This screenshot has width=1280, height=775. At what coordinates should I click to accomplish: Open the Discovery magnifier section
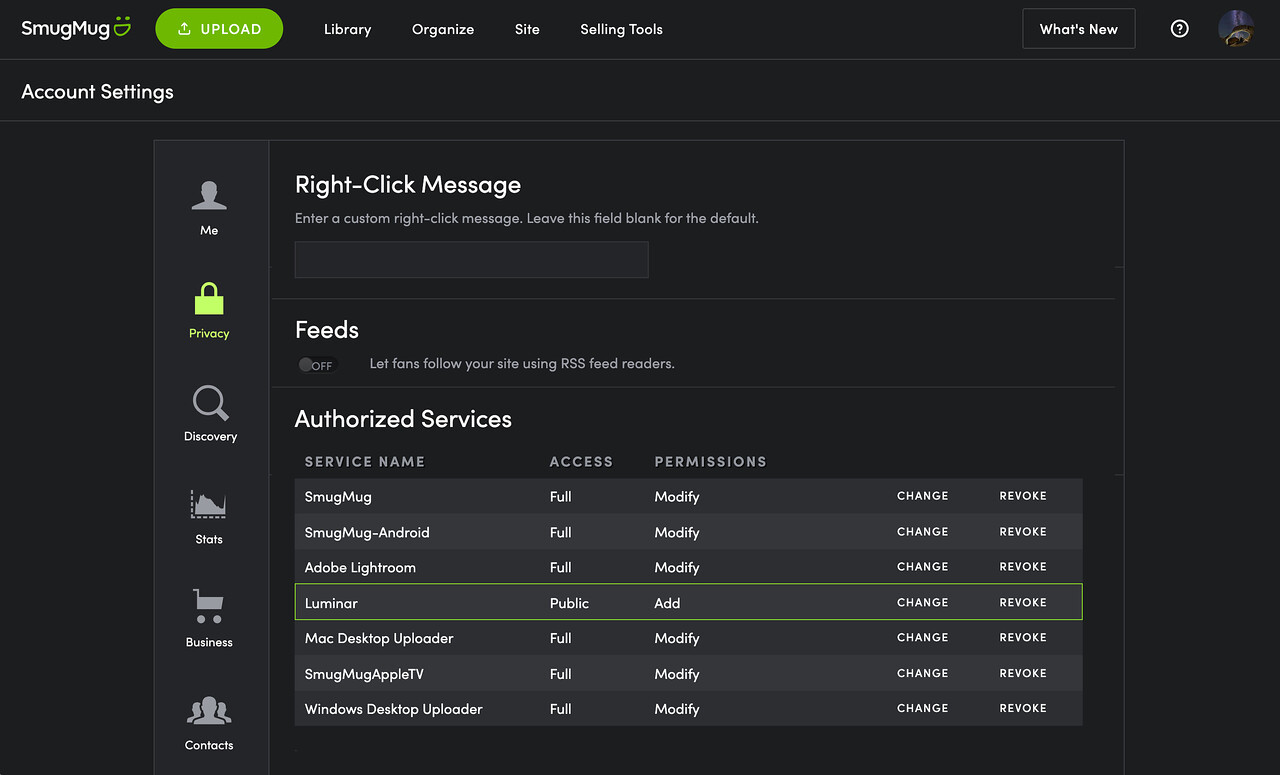point(210,414)
